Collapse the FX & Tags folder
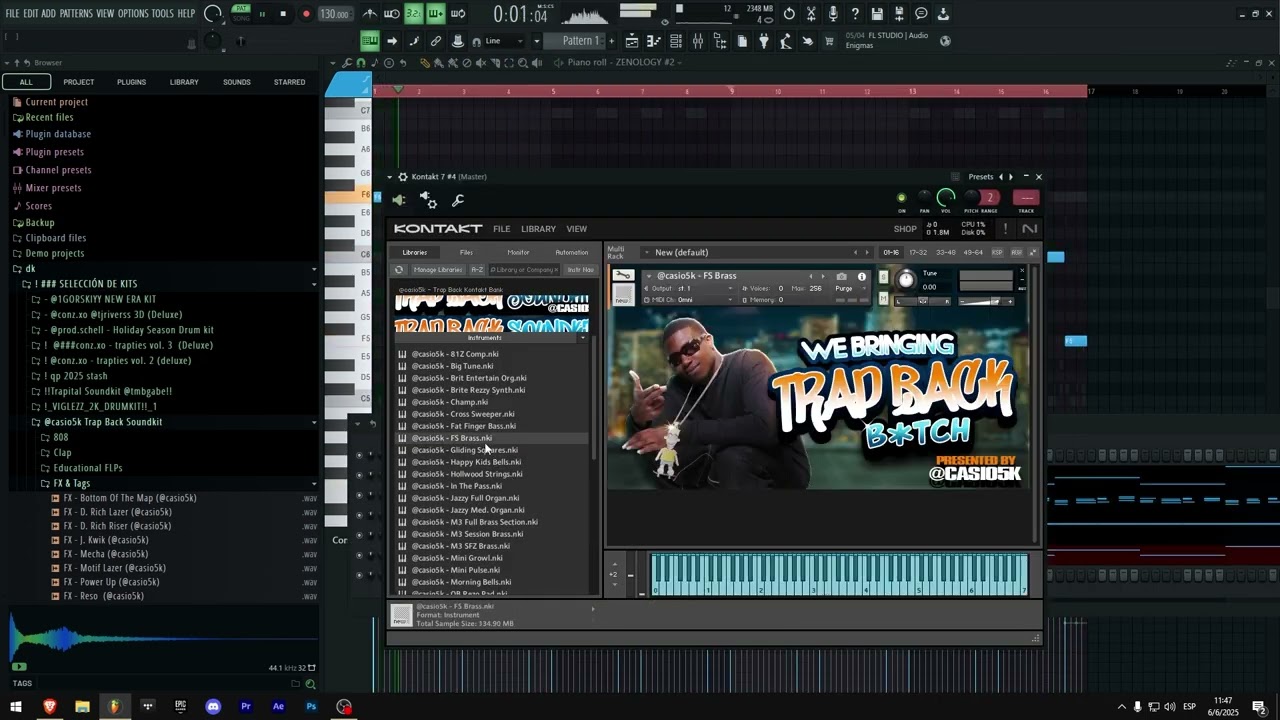The width and height of the screenshot is (1280, 720). coord(72,484)
